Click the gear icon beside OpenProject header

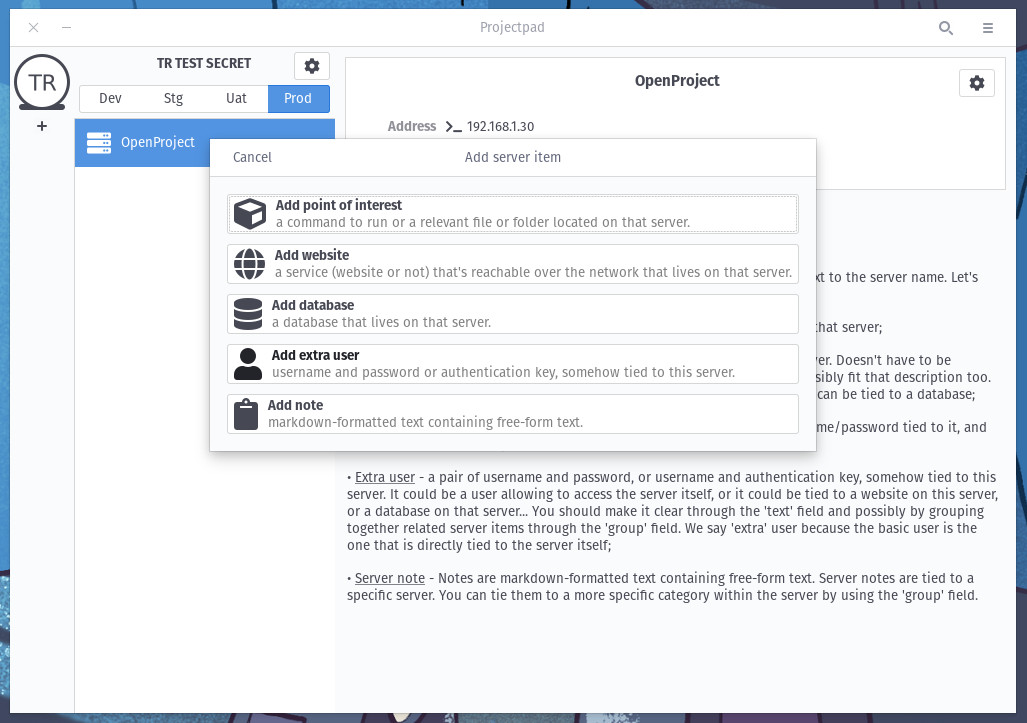coord(977,83)
